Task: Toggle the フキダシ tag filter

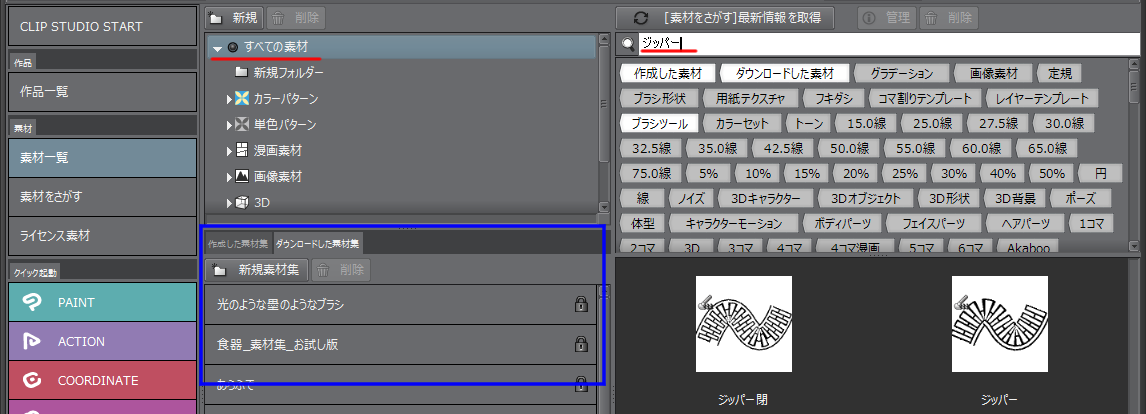Action: tap(833, 99)
